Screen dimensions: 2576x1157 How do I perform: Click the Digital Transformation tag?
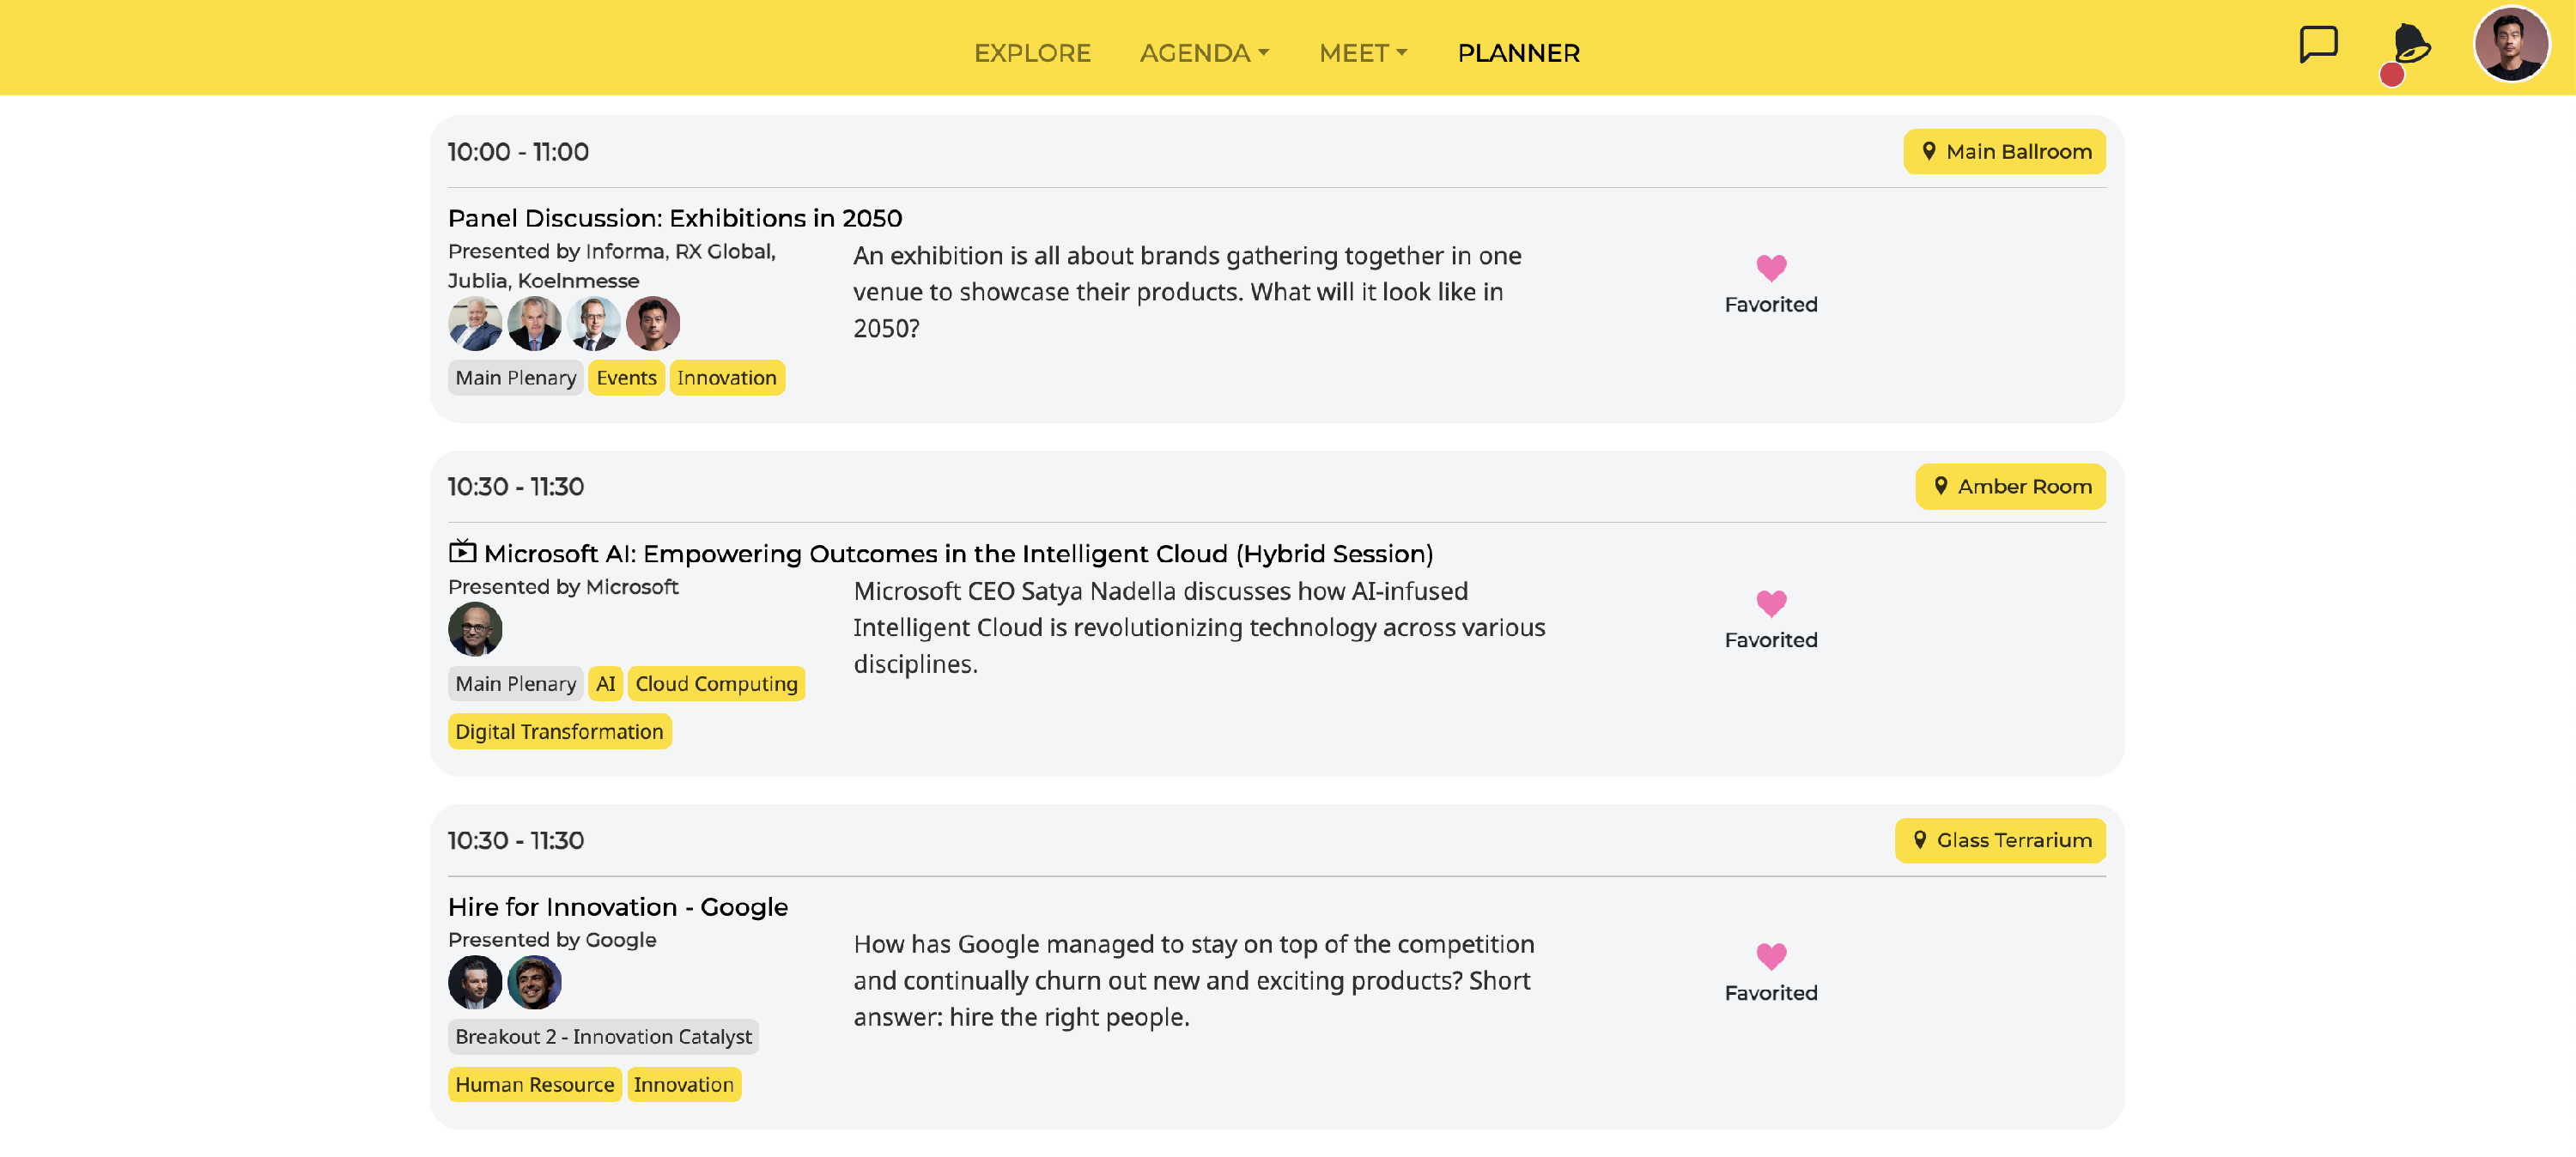(559, 732)
